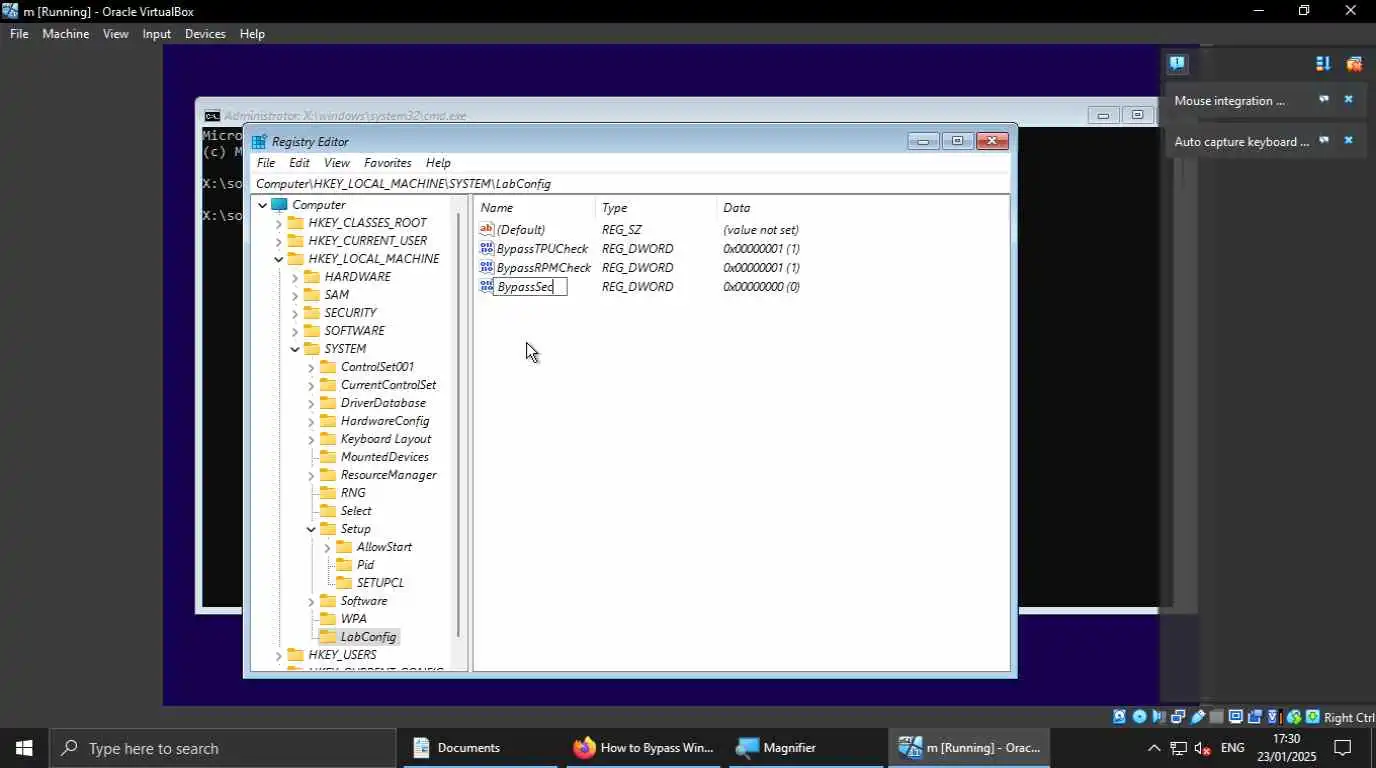Click the registry tree vertical scrollbar
Screen dimensions: 1376x768
459,425
